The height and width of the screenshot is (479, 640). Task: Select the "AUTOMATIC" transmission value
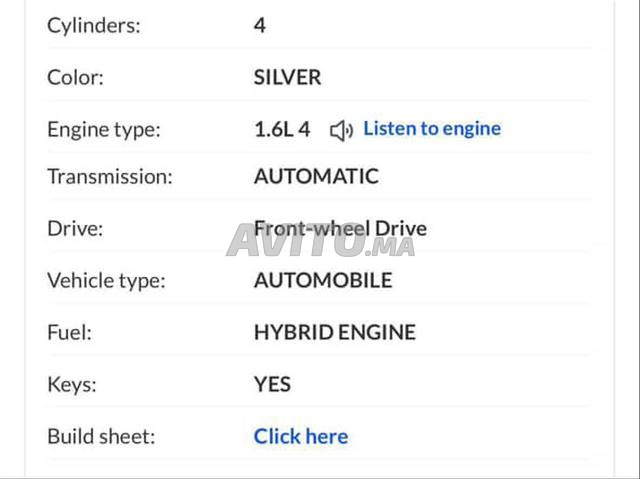point(316,177)
